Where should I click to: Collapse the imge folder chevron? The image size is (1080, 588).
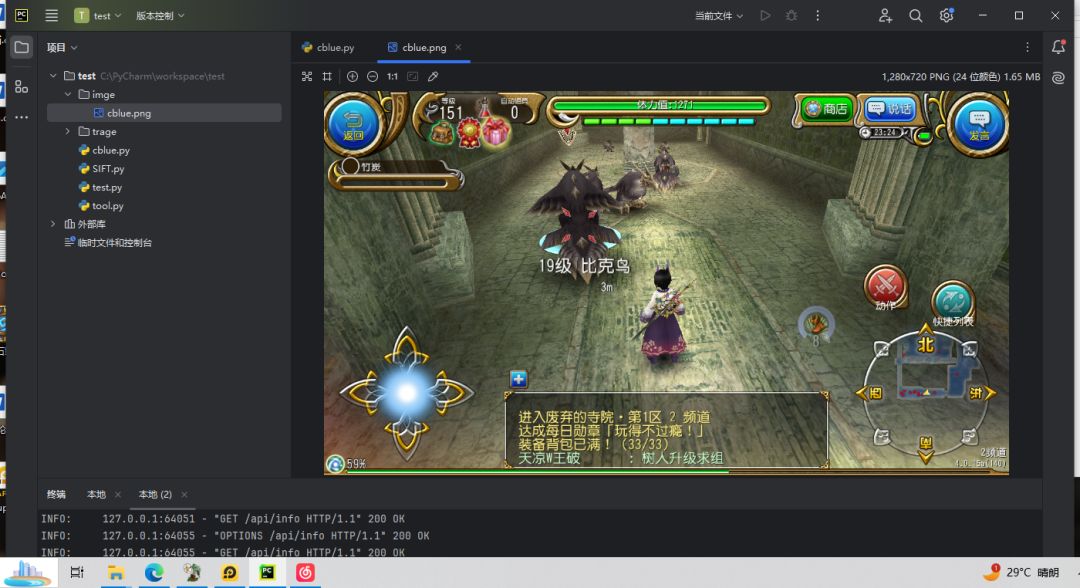(68, 94)
